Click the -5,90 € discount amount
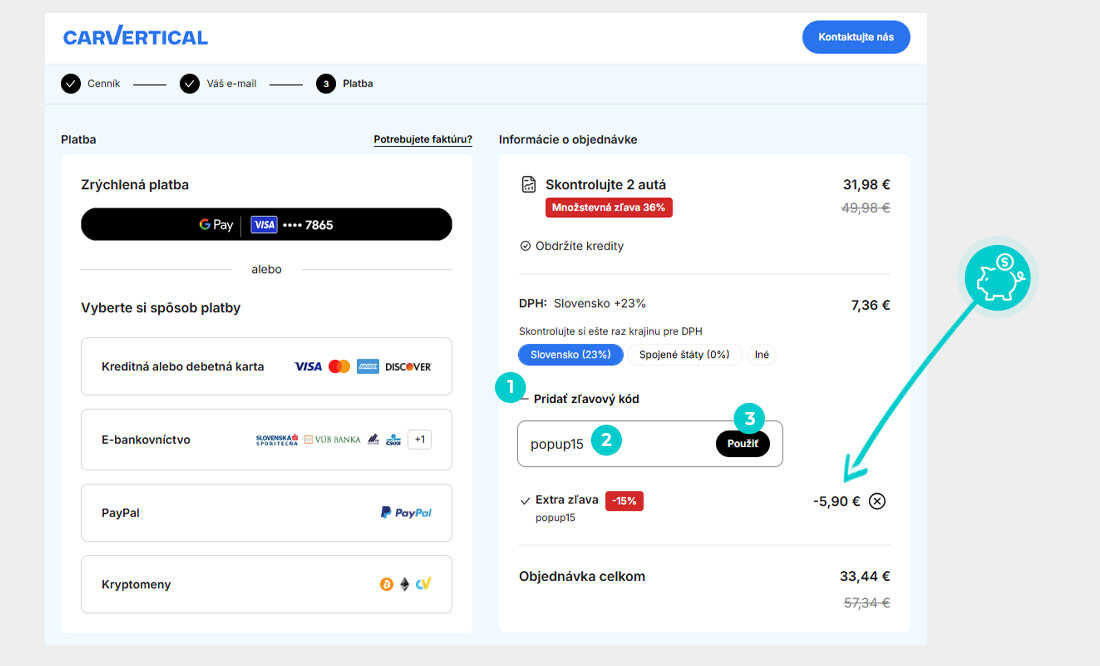 pyautogui.click(x=837, y=502)
